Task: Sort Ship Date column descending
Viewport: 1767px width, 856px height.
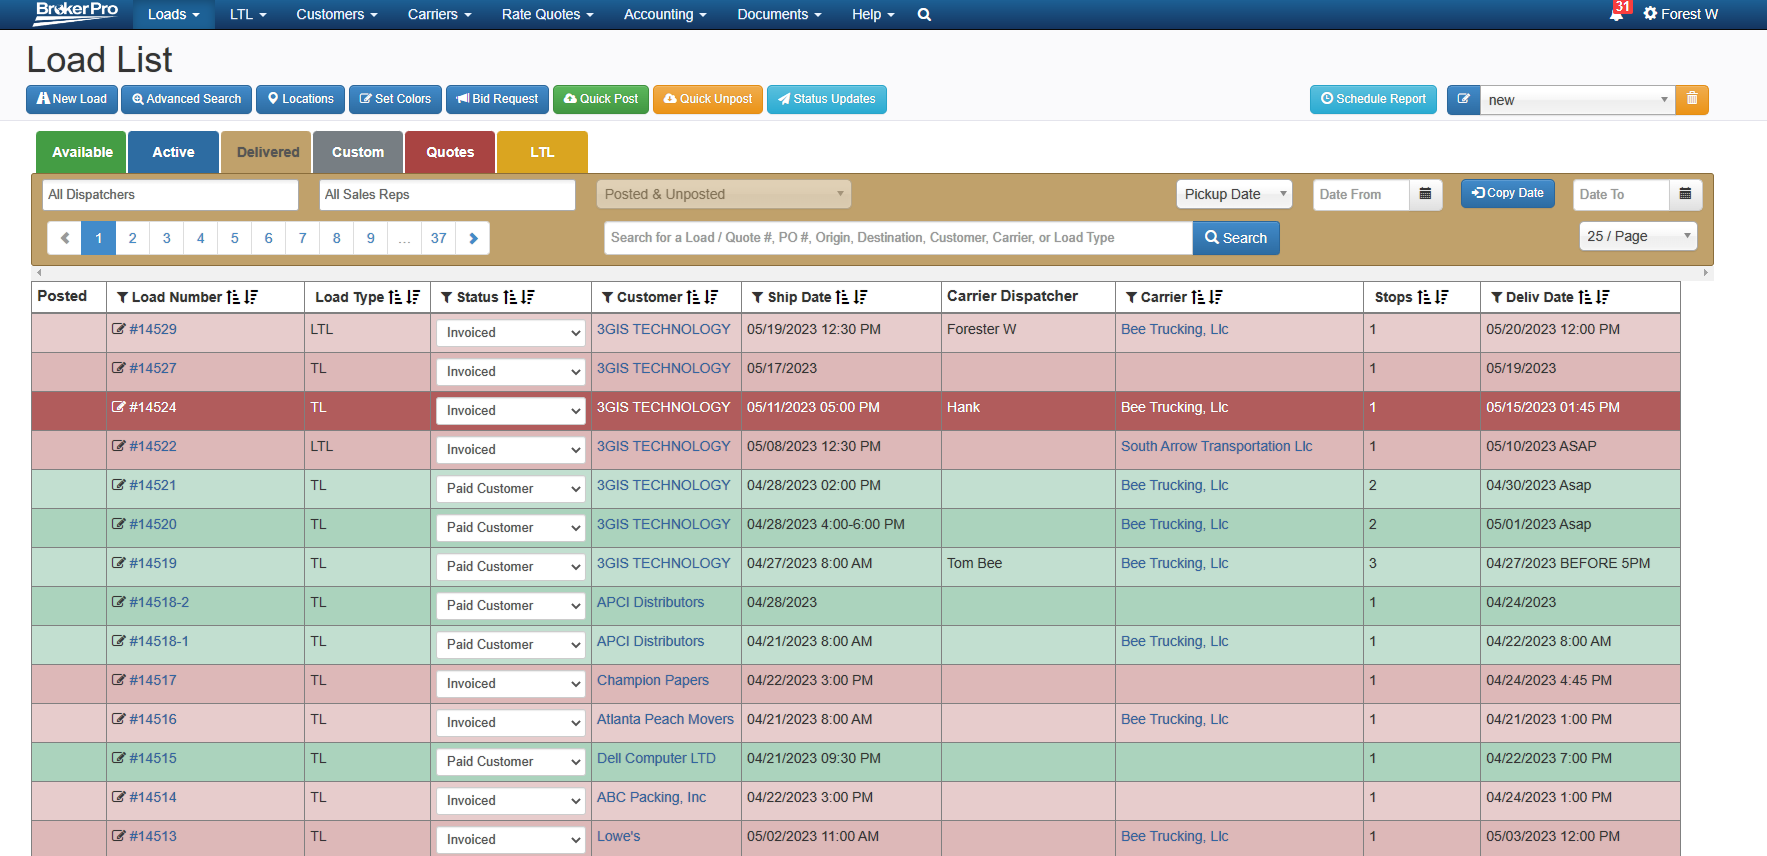Action: click(x=861, y=297)
